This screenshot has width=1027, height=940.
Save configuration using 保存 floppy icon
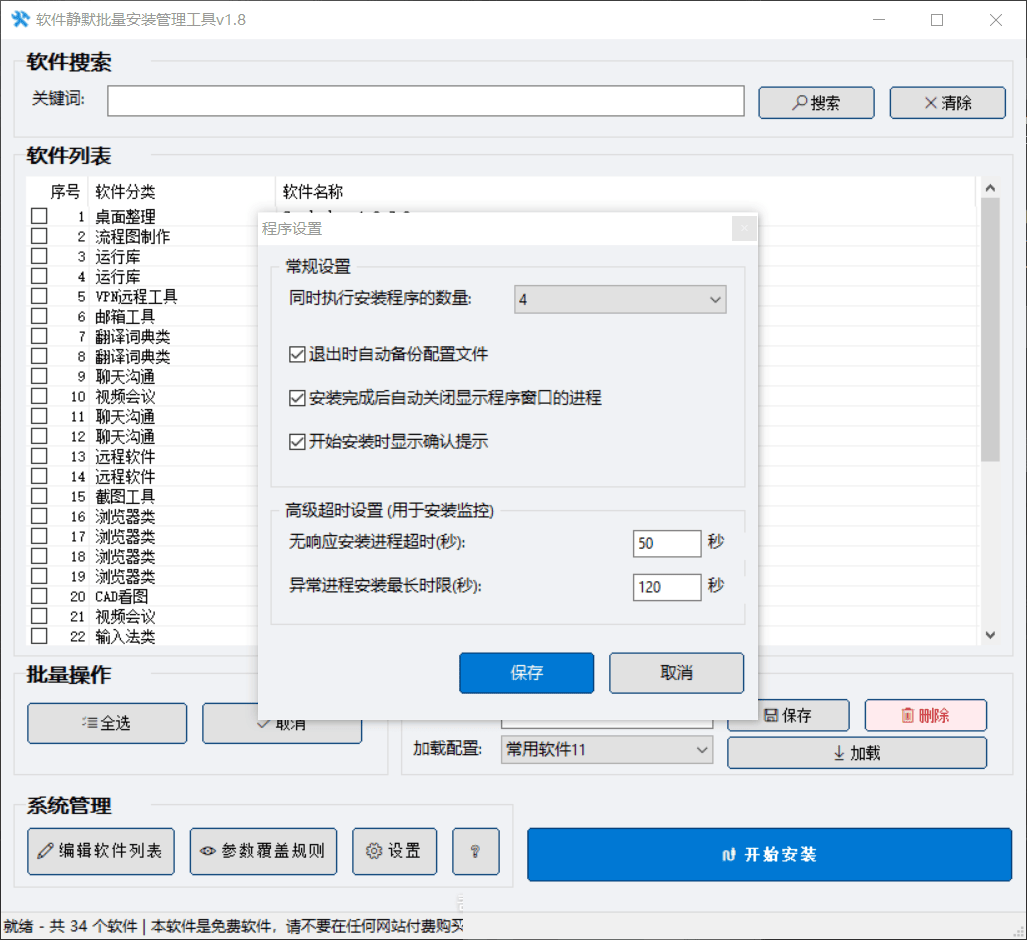(787, 715)
